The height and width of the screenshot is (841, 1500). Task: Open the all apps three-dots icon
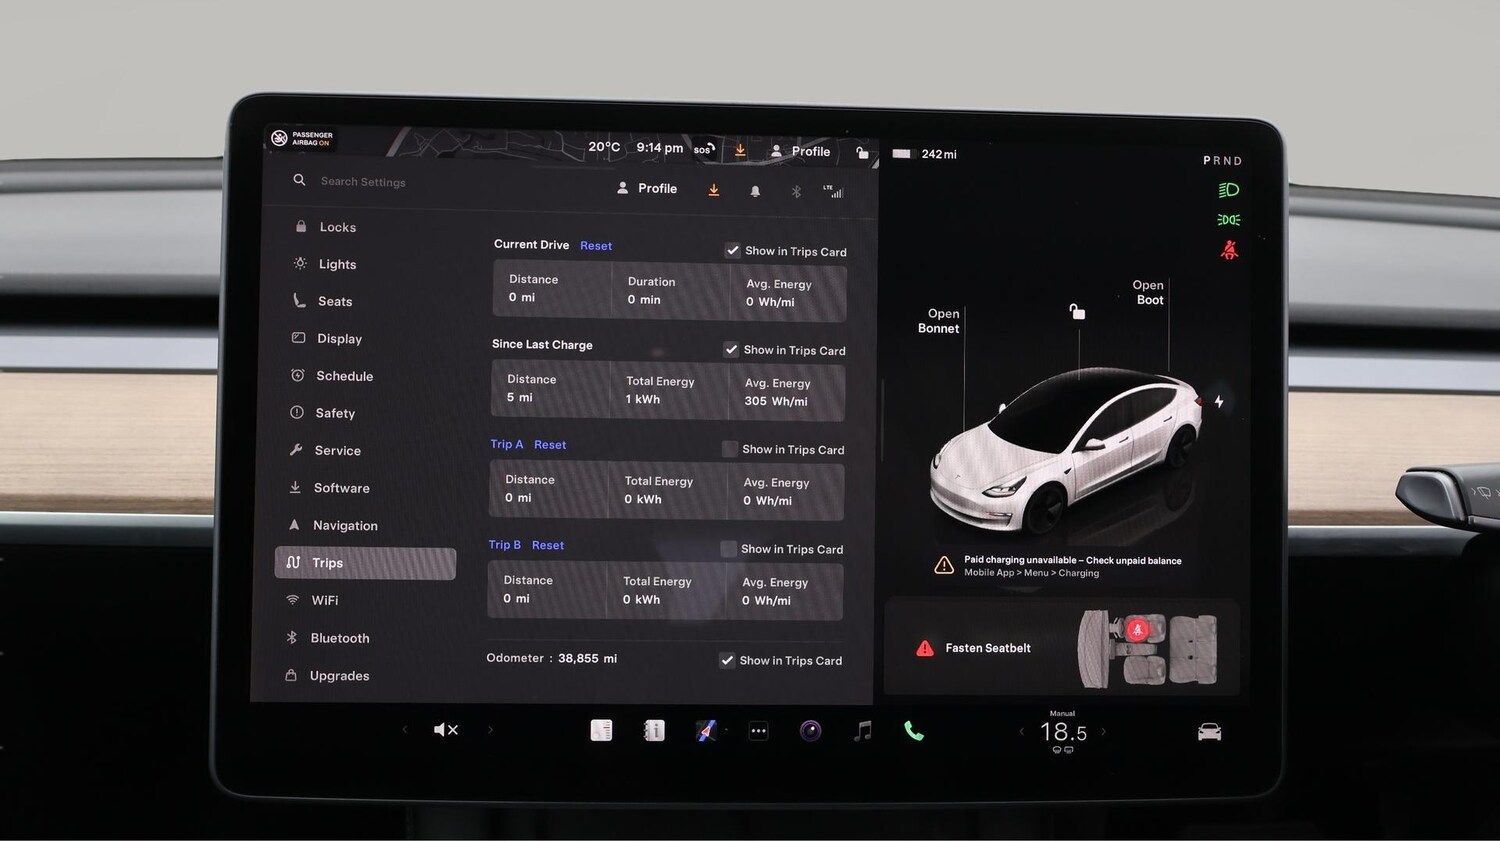click(x=759, y=731)
